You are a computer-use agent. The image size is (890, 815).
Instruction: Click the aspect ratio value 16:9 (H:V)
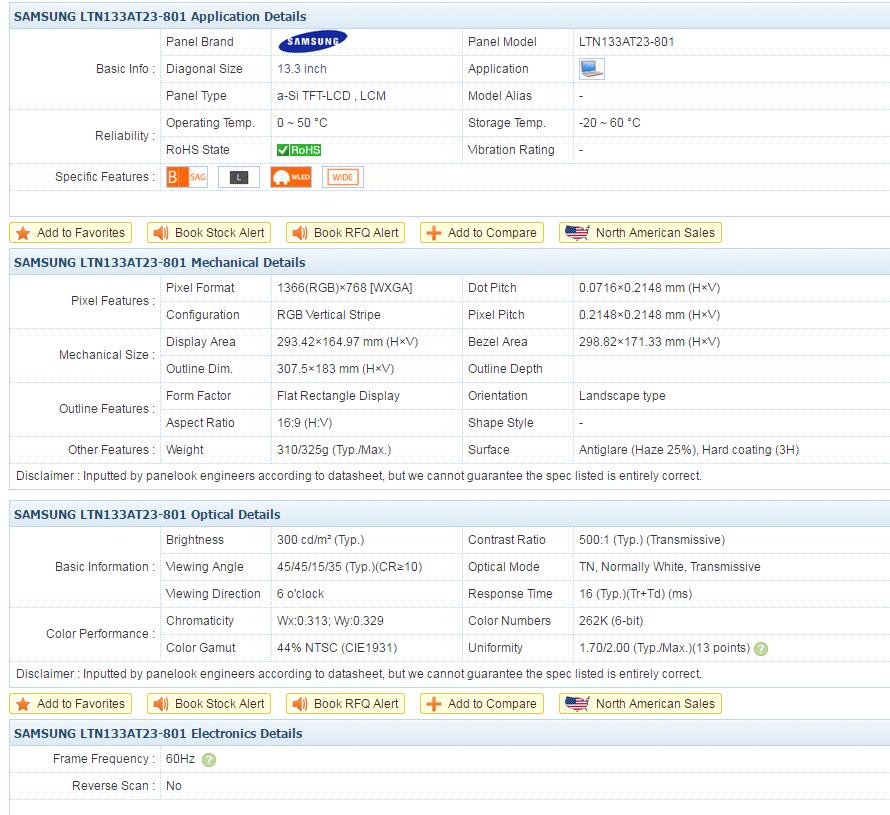304,423
